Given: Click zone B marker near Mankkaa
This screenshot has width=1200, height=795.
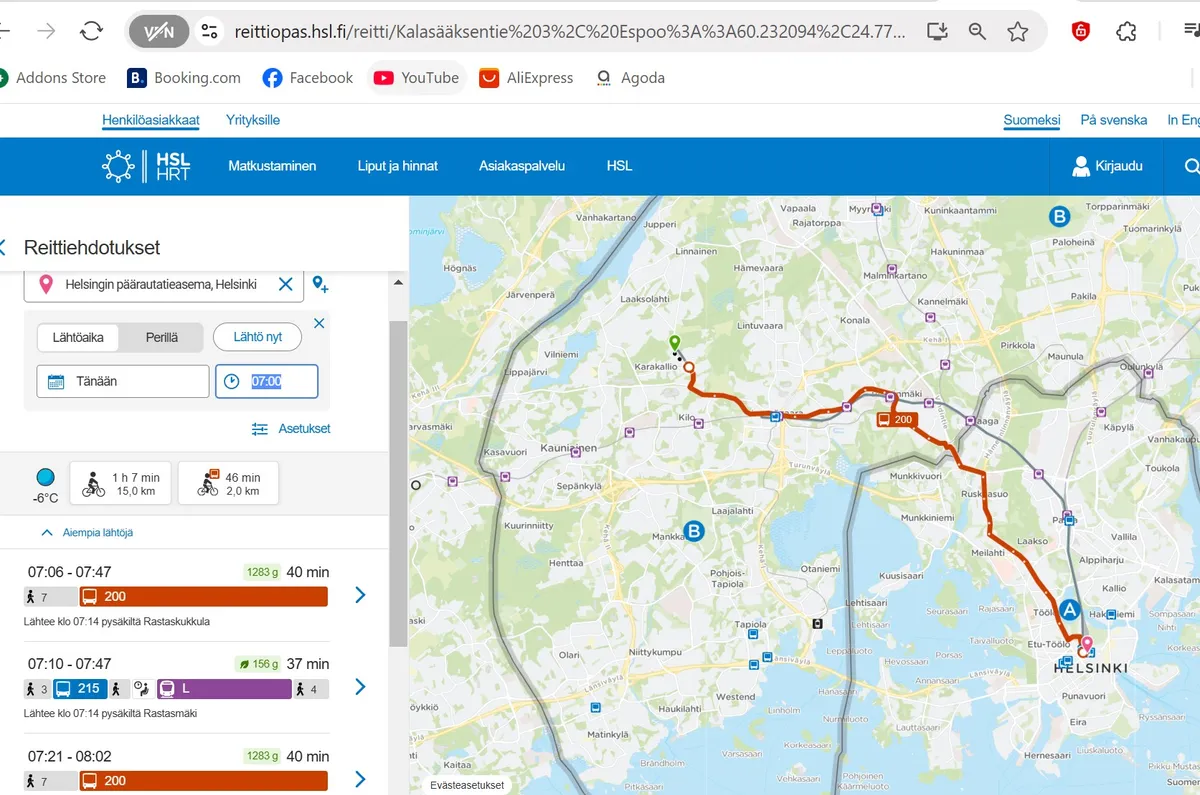Looking at the screenshot, I should (x=693, y=531).
